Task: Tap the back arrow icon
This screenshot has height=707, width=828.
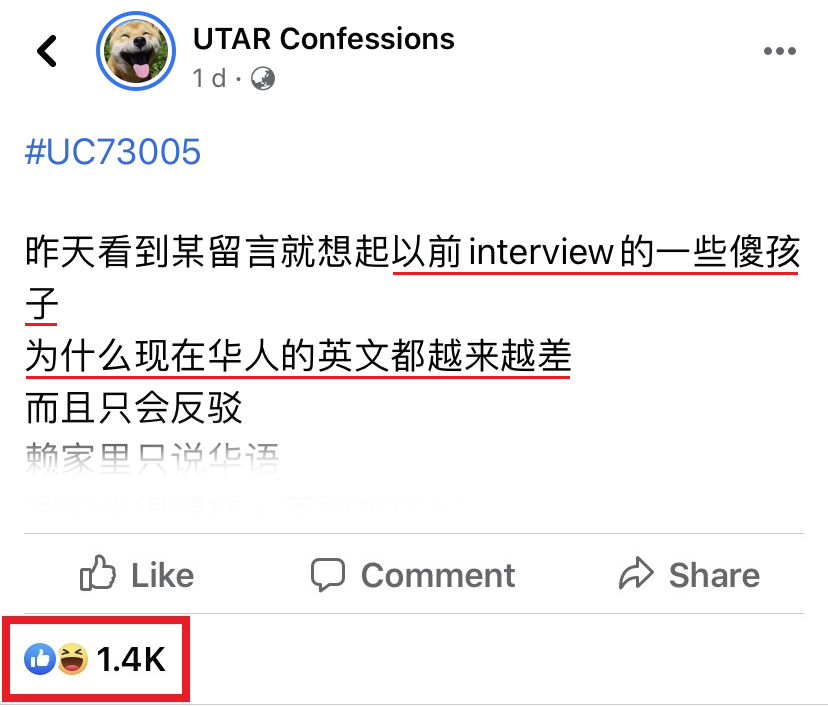Action: click(x=47, y=51)
